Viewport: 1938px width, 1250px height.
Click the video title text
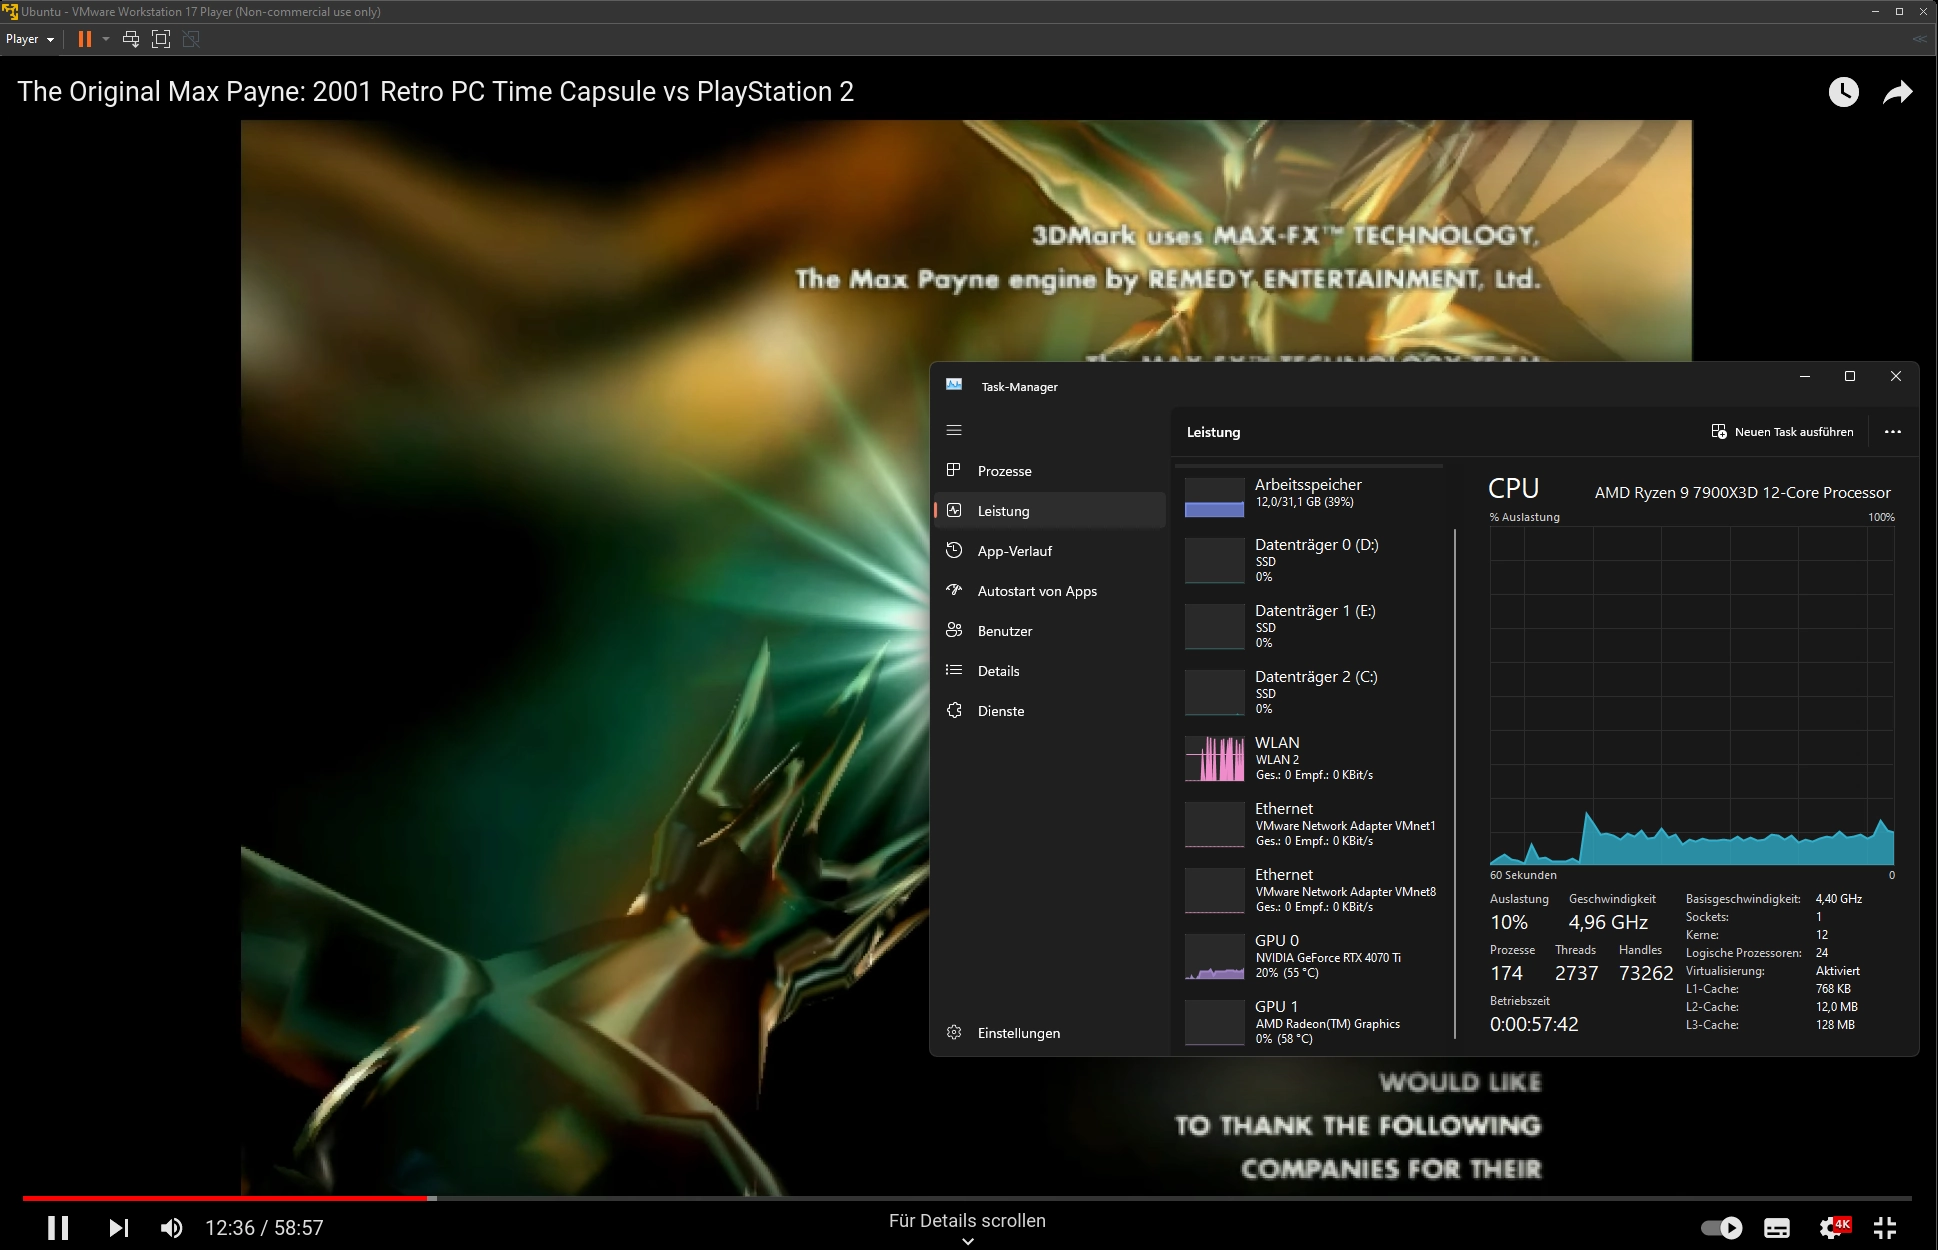[x=435, y=92]
